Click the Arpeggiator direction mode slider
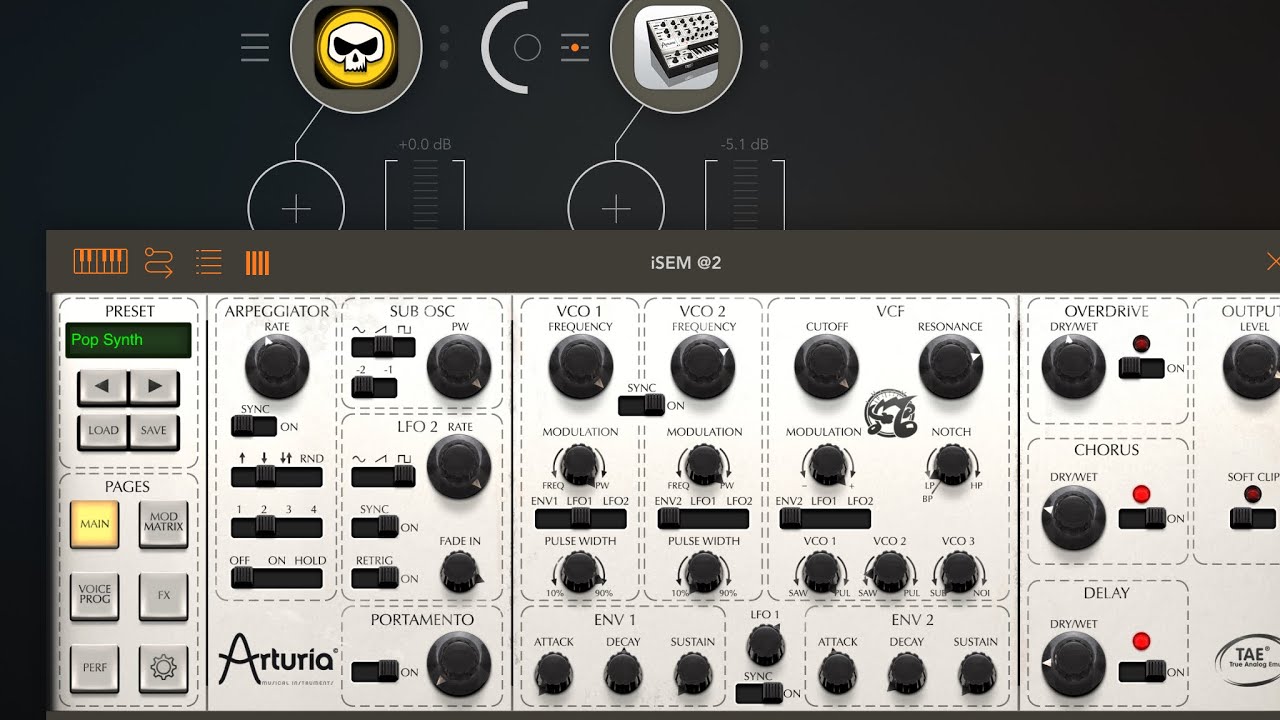This screenshot has height=720, width=1280. tap(277, 477)
